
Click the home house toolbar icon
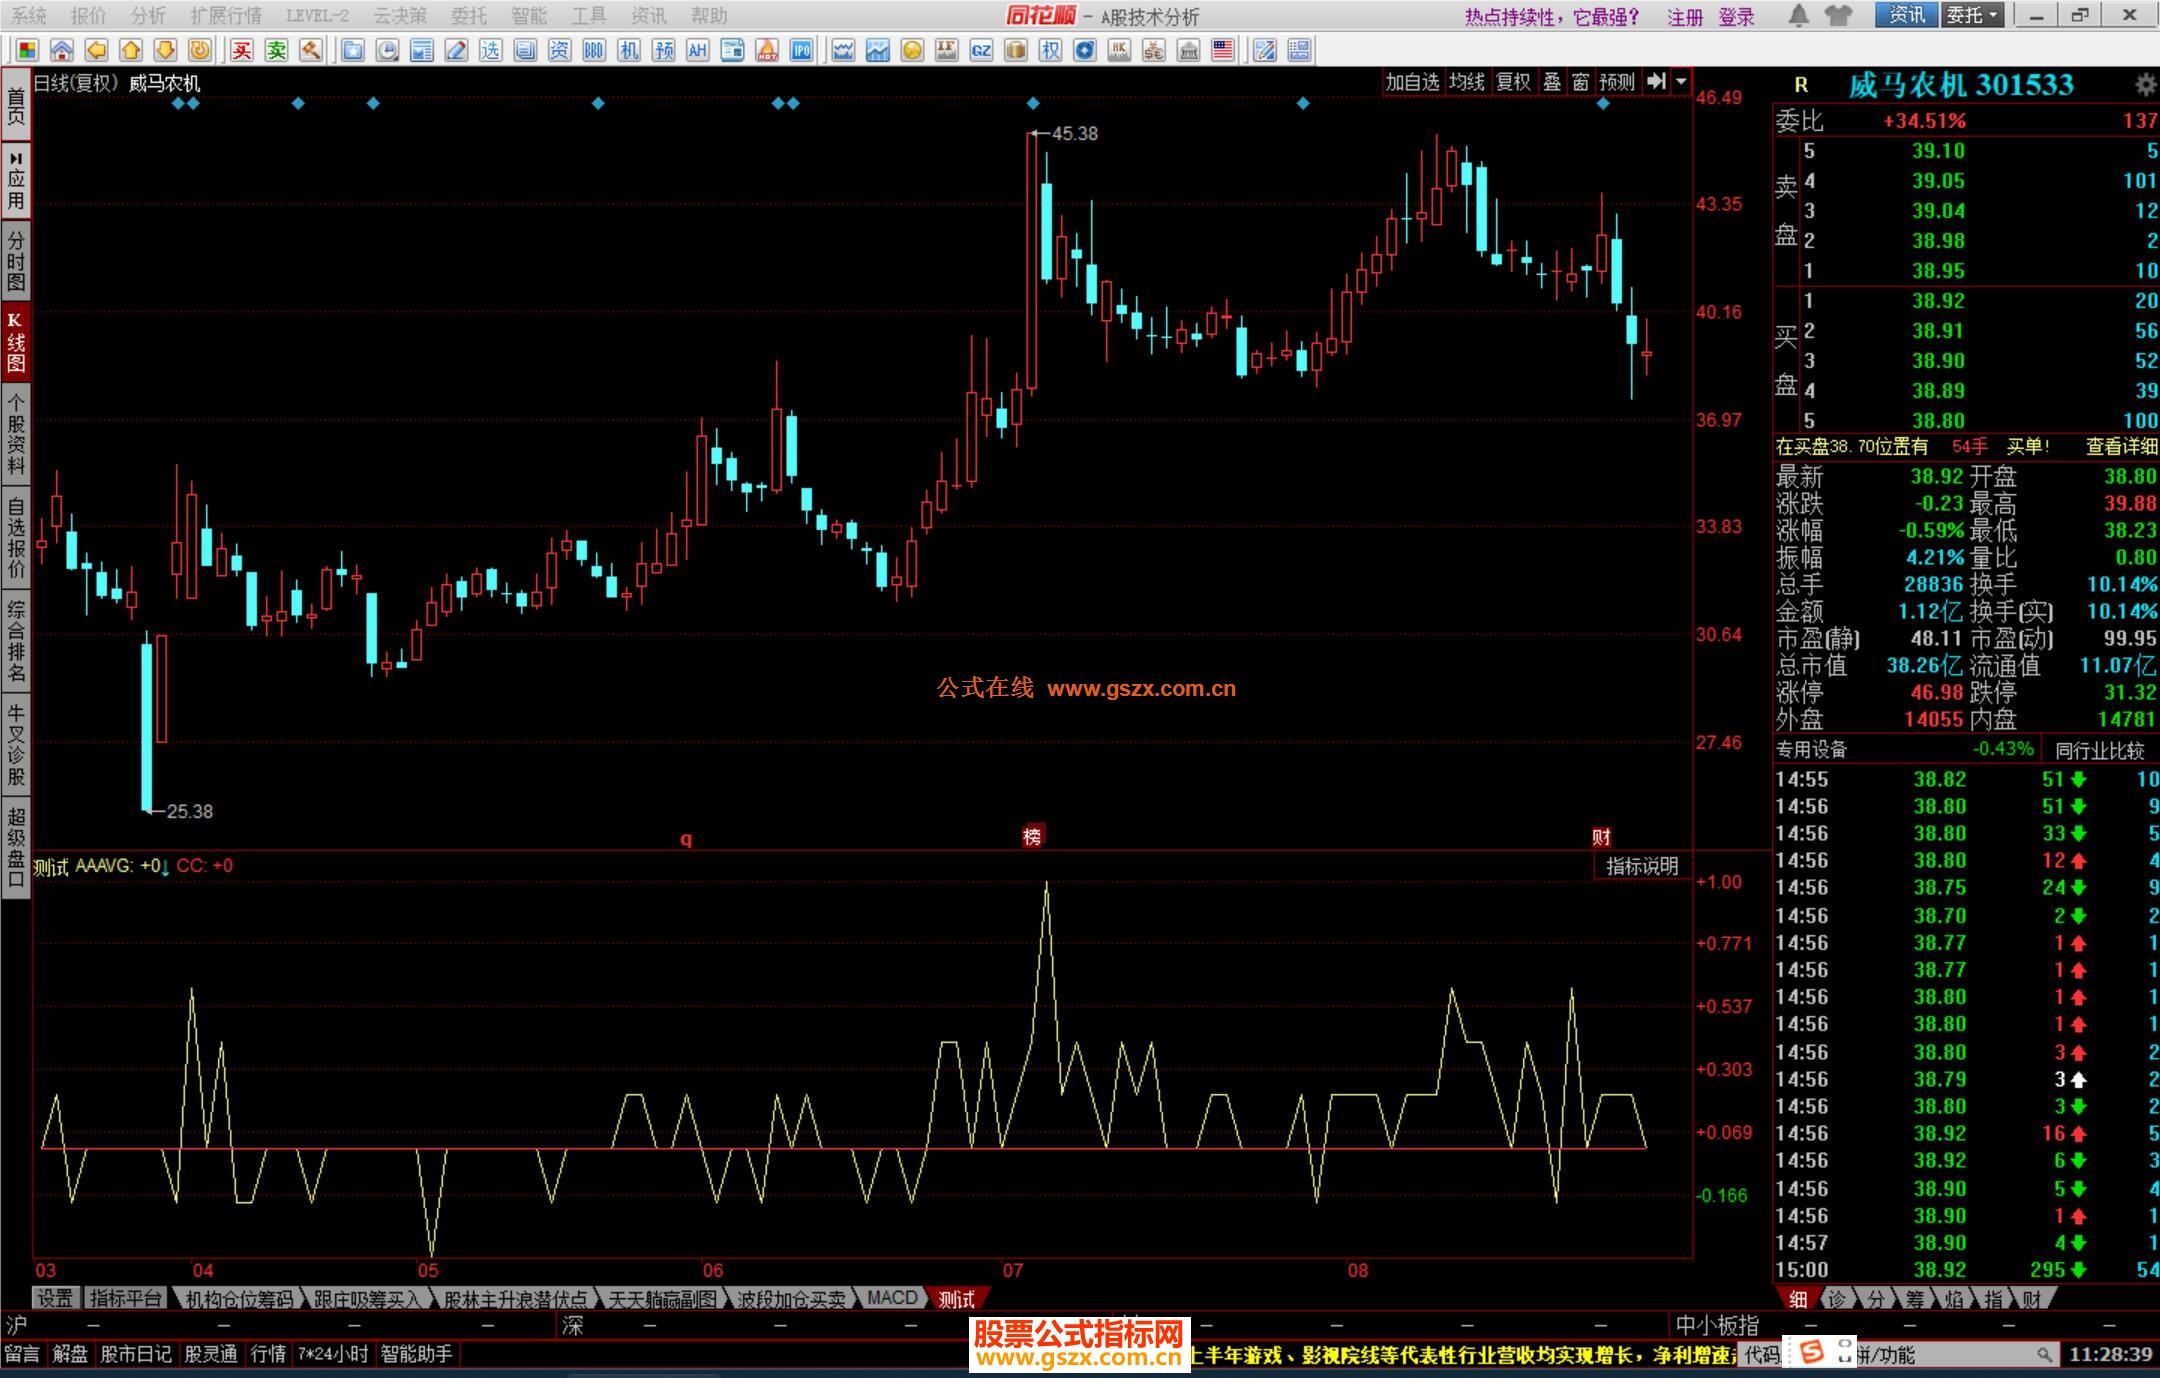point(62,50)
